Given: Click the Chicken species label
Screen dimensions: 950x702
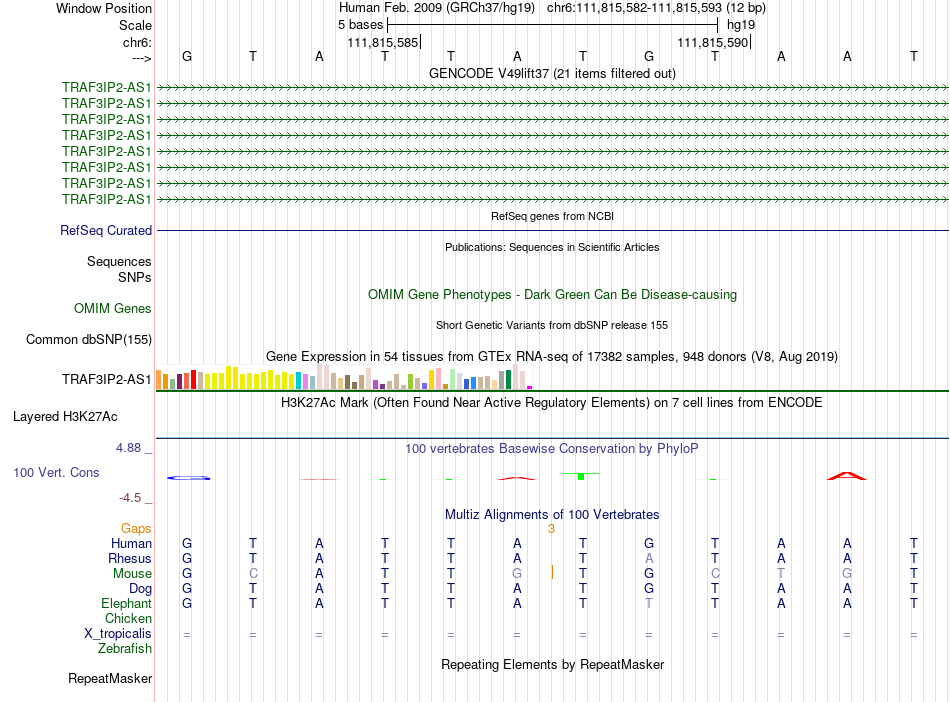Looking at the screenshot, I should click(x=128, y=618).
